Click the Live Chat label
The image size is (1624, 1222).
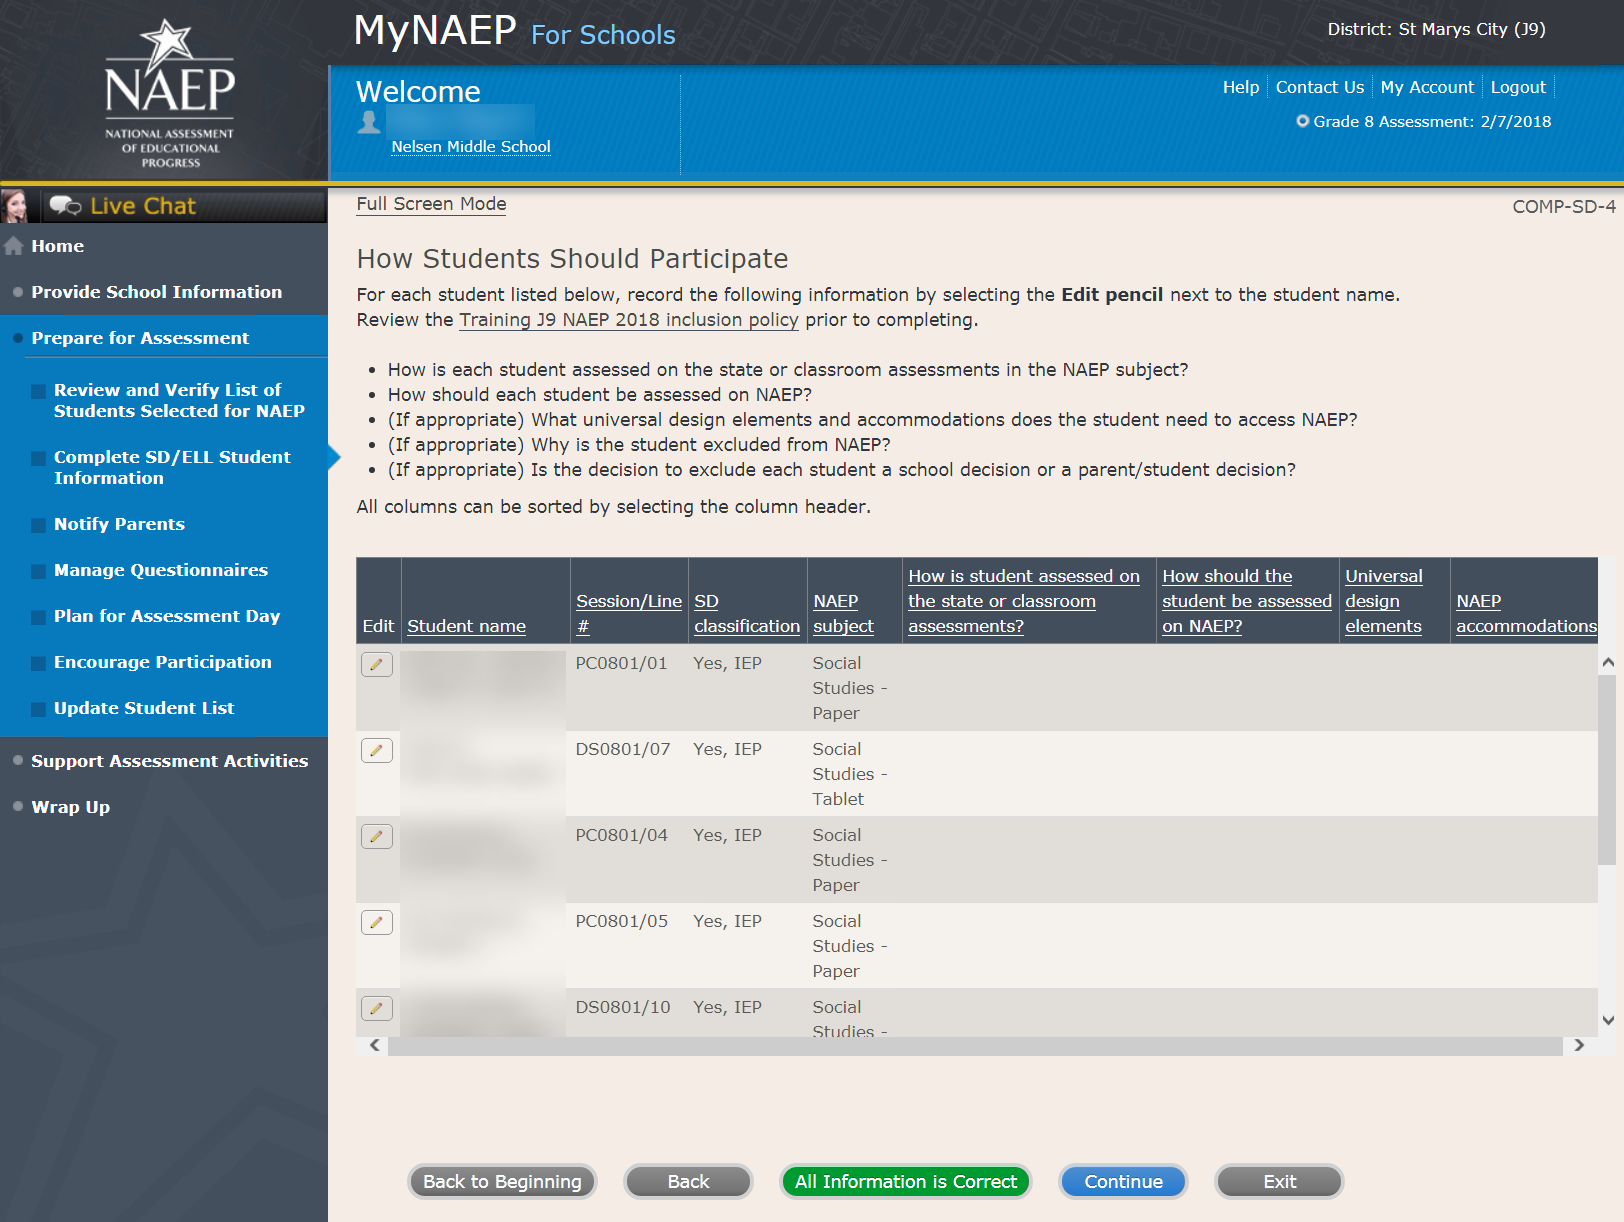click(143, 206)
